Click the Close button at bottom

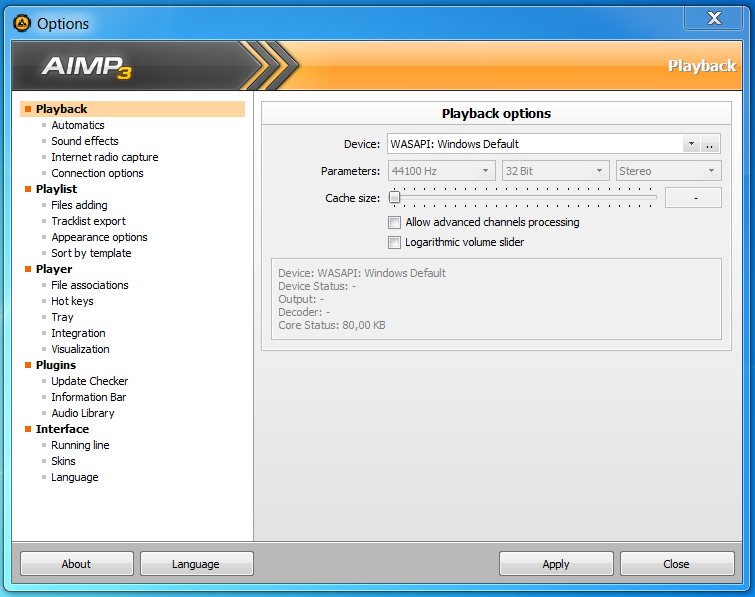tap(677, 564)
